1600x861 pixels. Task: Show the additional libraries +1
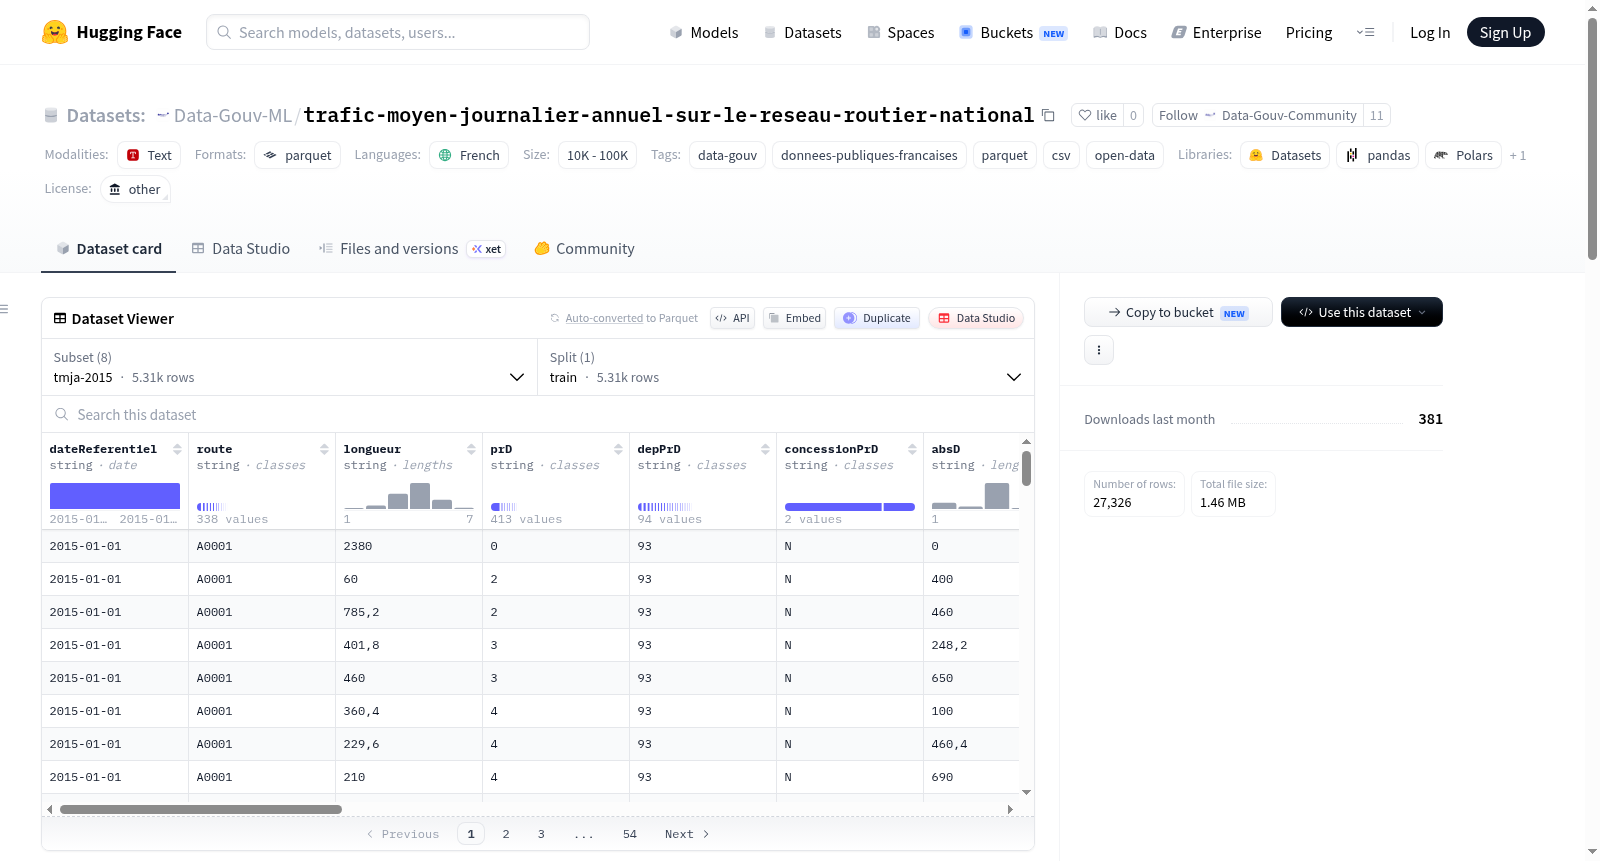point(1518,155)
